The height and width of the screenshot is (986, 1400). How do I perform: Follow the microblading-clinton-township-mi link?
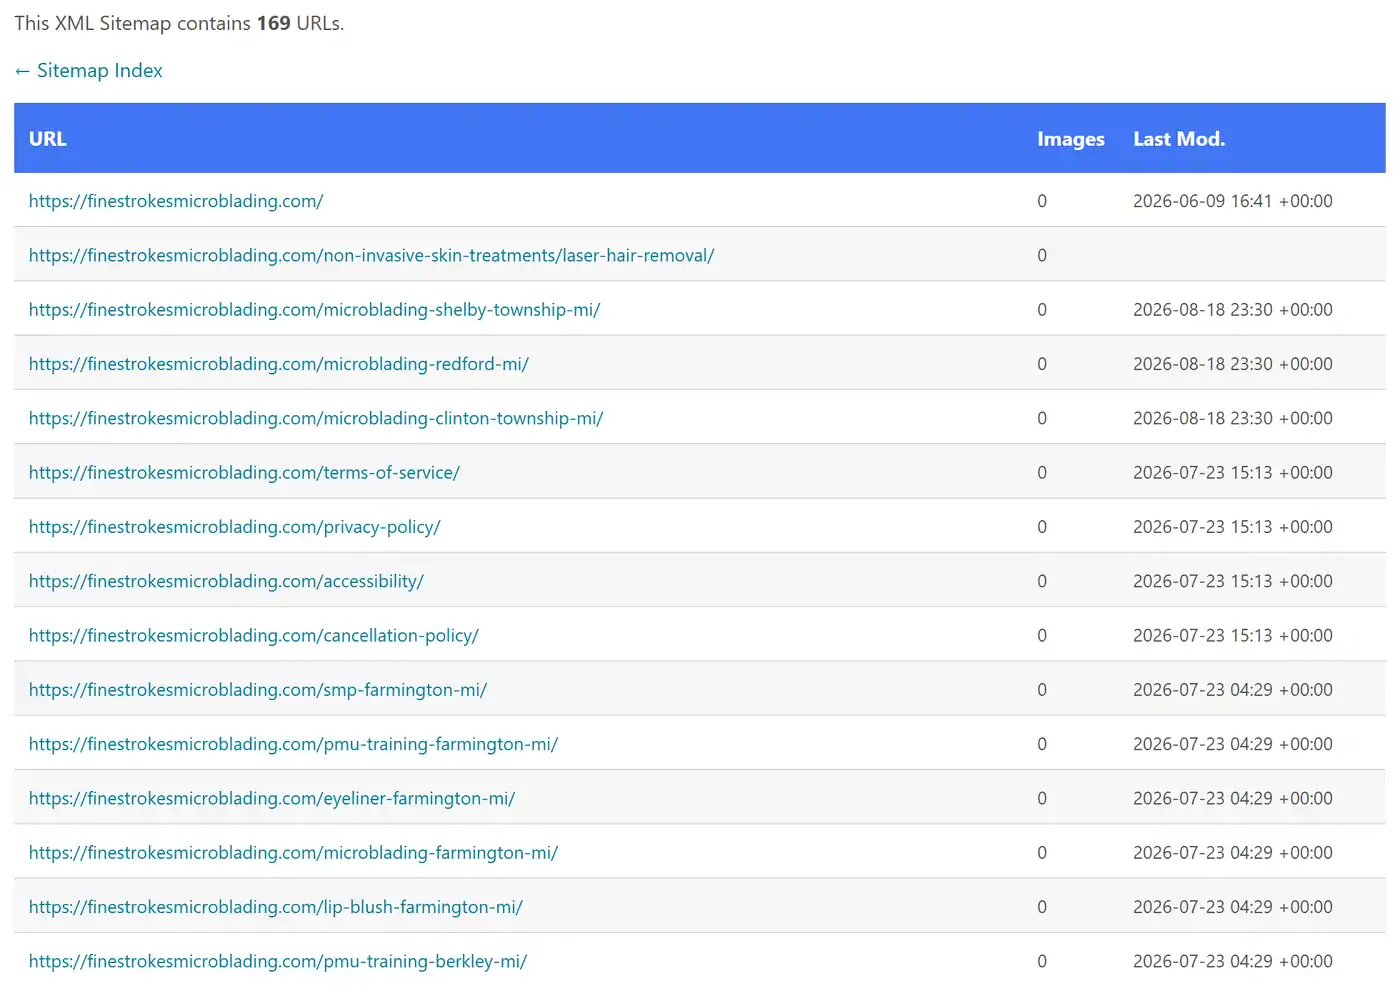tap(316, 418)
